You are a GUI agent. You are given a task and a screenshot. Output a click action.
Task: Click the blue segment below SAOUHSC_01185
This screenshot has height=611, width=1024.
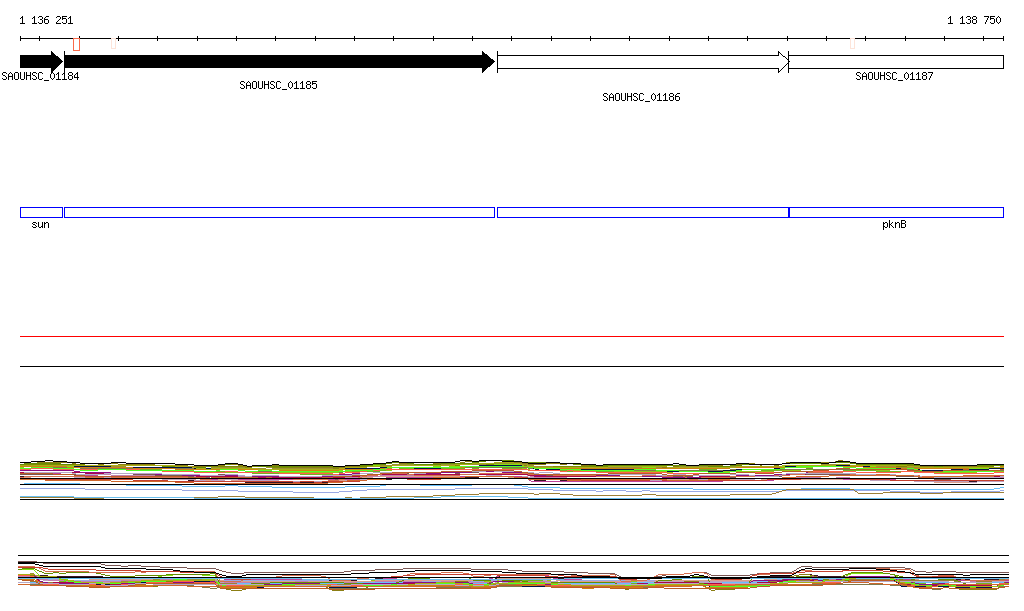[x=280, y=212]
